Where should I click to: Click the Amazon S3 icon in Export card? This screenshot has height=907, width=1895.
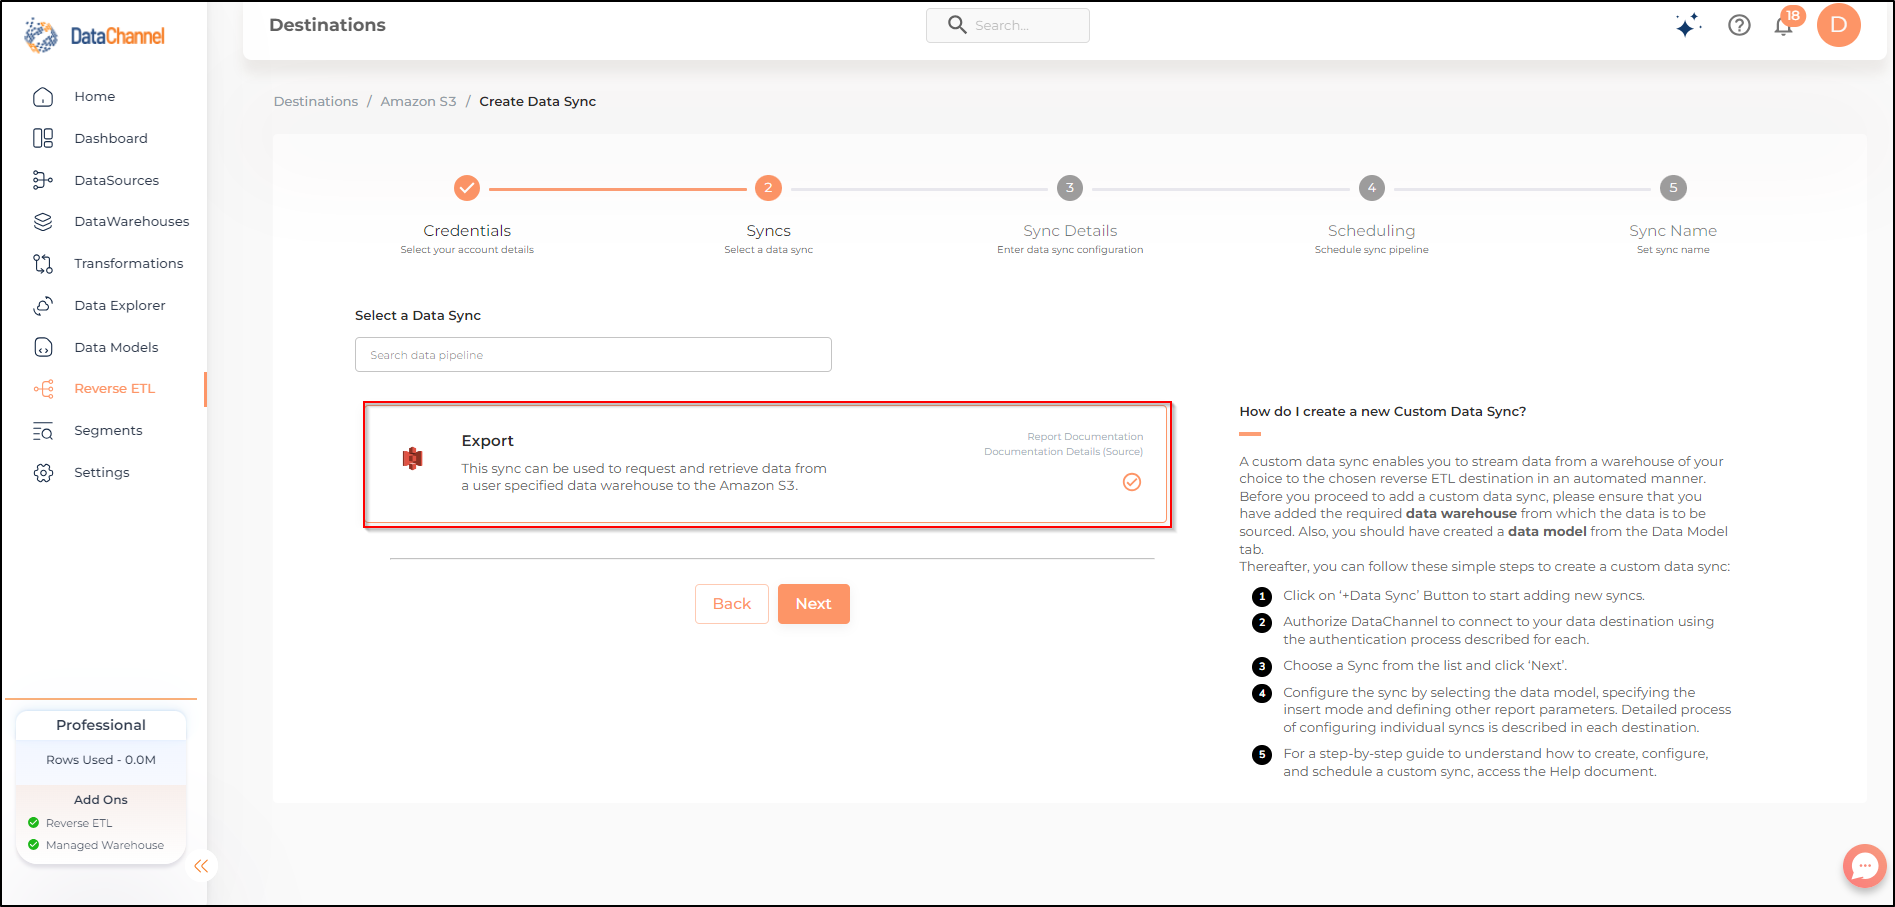tap(412, 458)
